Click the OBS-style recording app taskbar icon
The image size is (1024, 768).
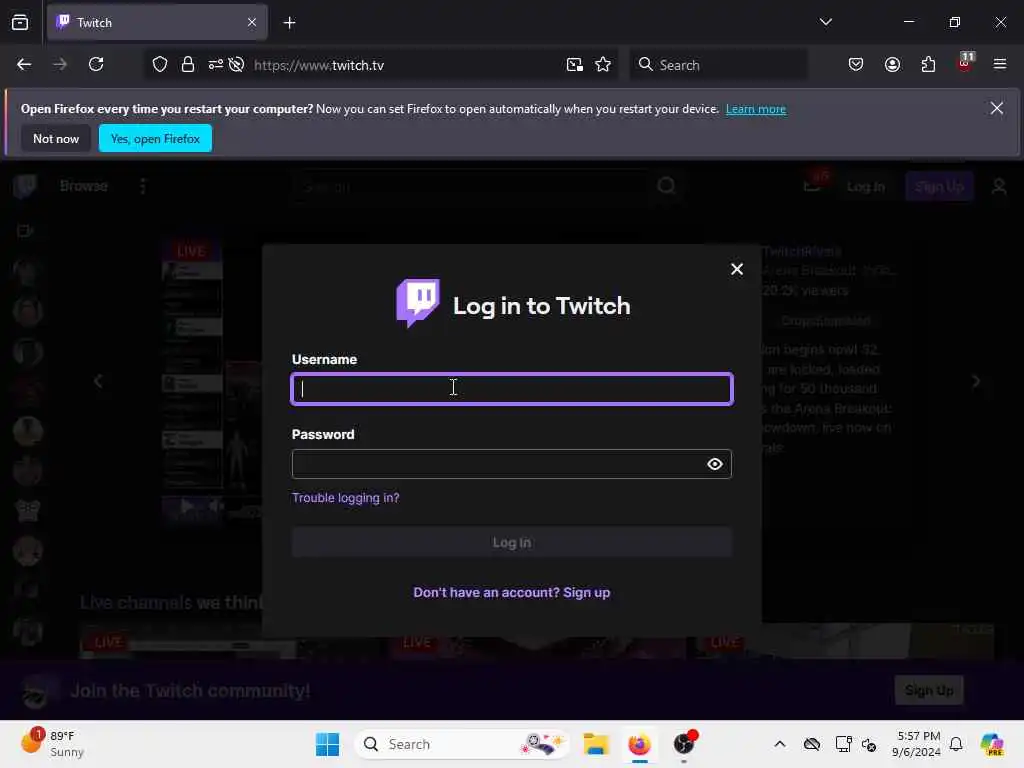point(684,744)
